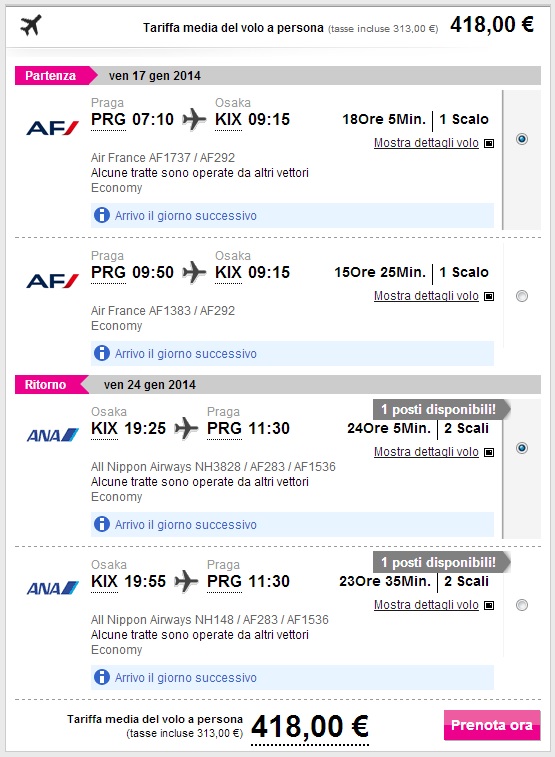Image resolution: width=555 pixels, height=757 pixels.
Task: Click the Ritorno tab label
Action: pos(46,384)
